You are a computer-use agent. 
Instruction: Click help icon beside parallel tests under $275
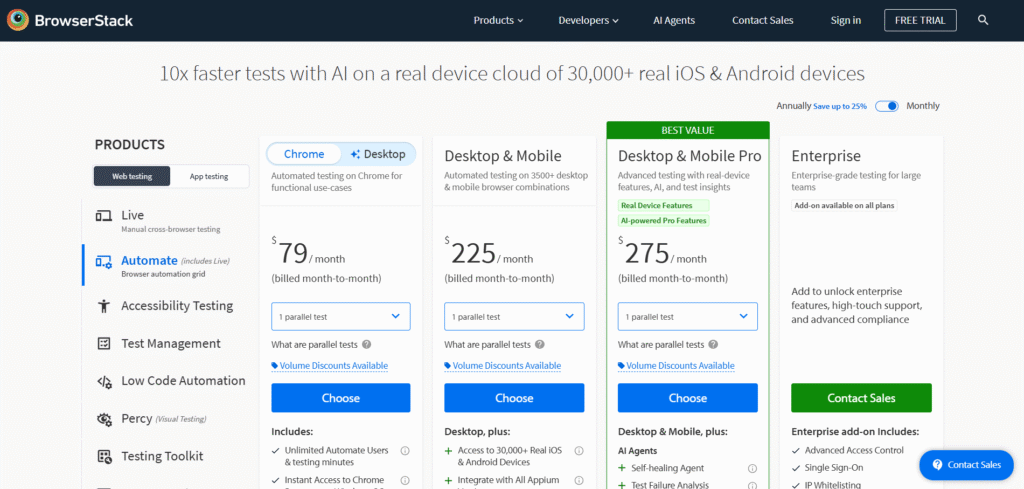click(713, 345)
